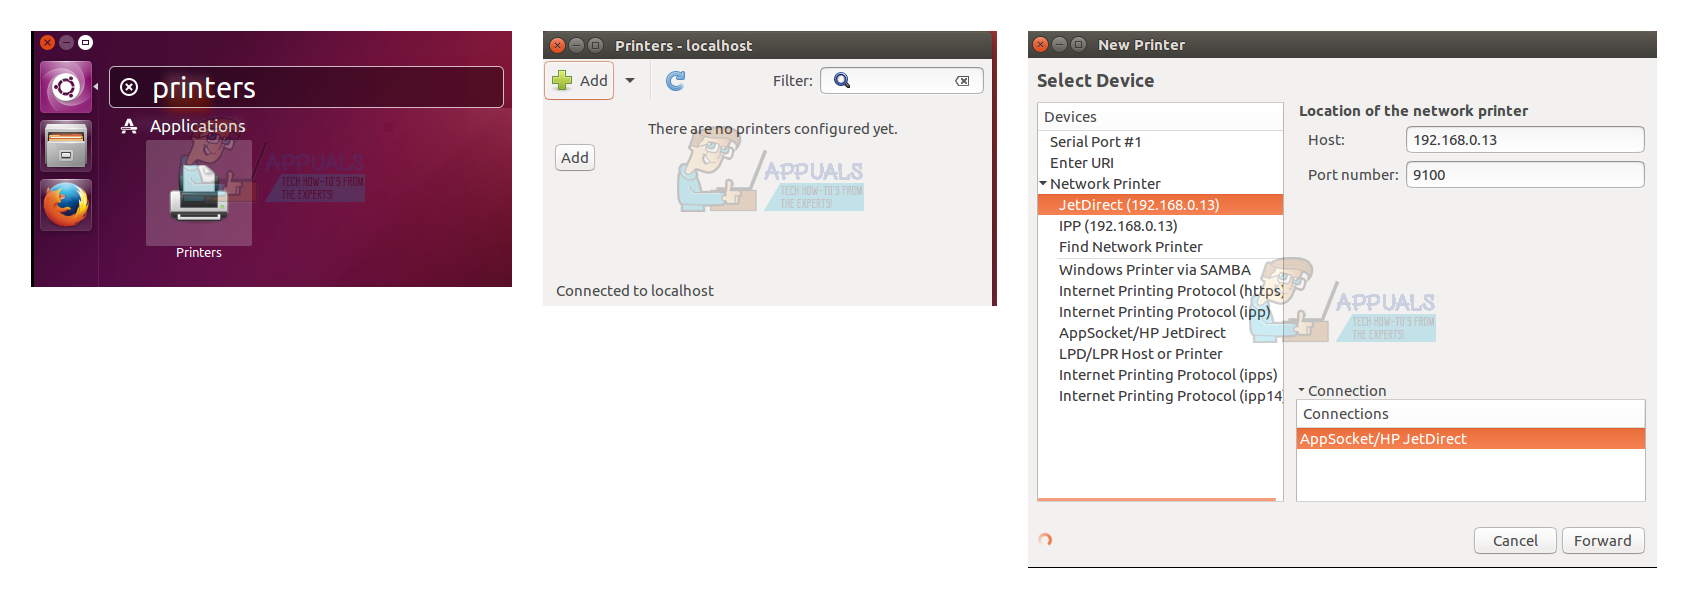This screenshot has width=1688, height=599.
Task: Click the Ubuntu Dash home icon
Action: [66, 87]
